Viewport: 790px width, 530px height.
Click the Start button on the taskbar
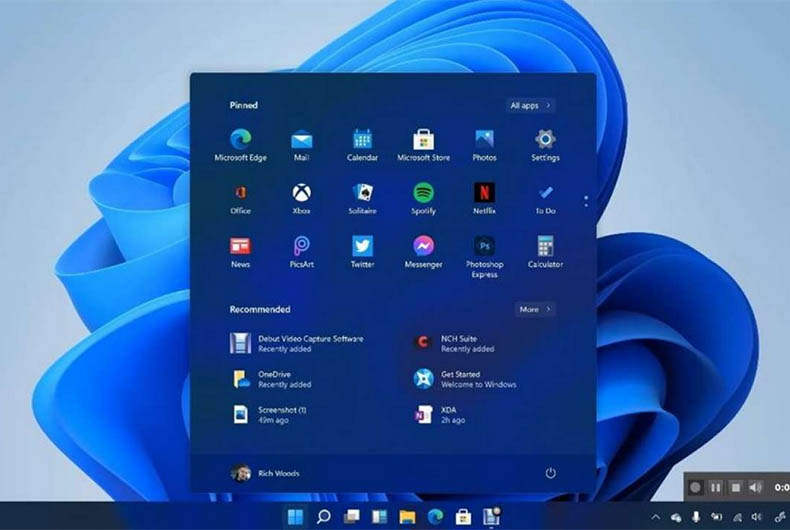[x=295, y=516]
